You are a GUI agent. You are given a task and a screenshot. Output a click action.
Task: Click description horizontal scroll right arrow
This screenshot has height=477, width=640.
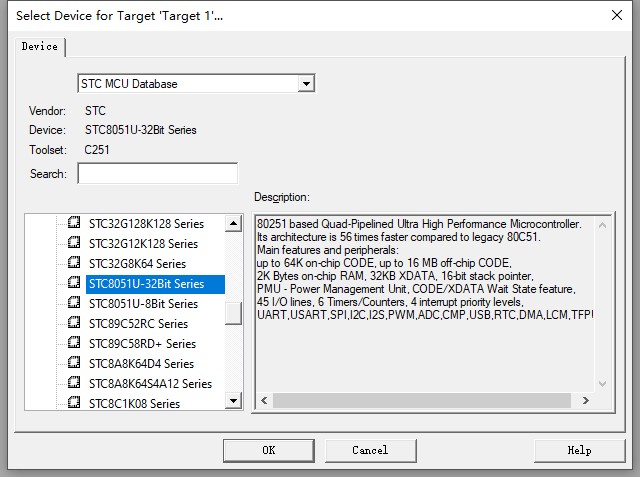pyautogui.click(x=585, y=400)
